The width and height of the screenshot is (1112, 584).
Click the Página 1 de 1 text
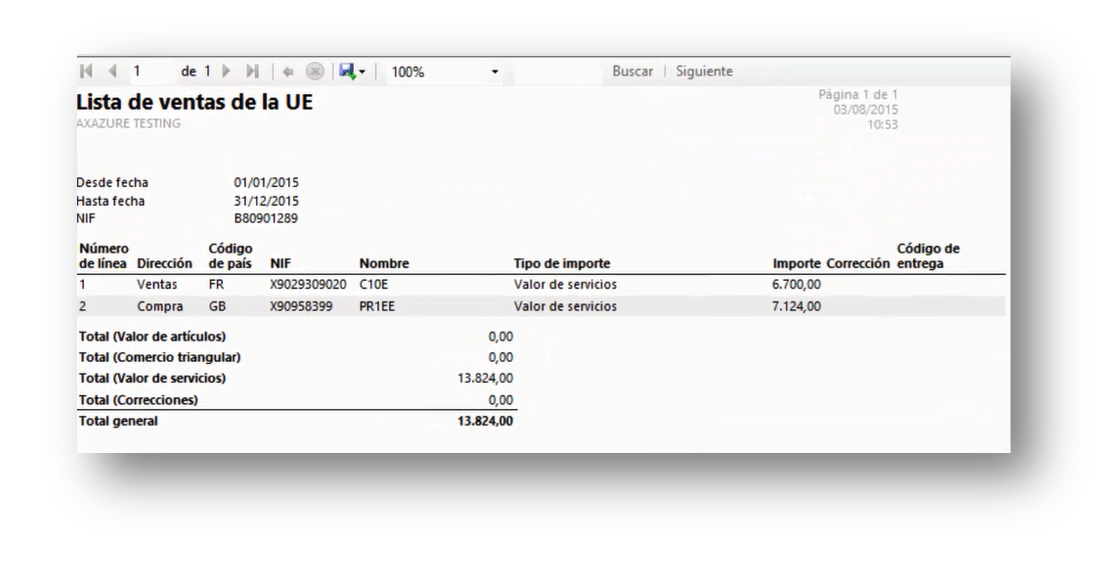click(x=858, y=94)
